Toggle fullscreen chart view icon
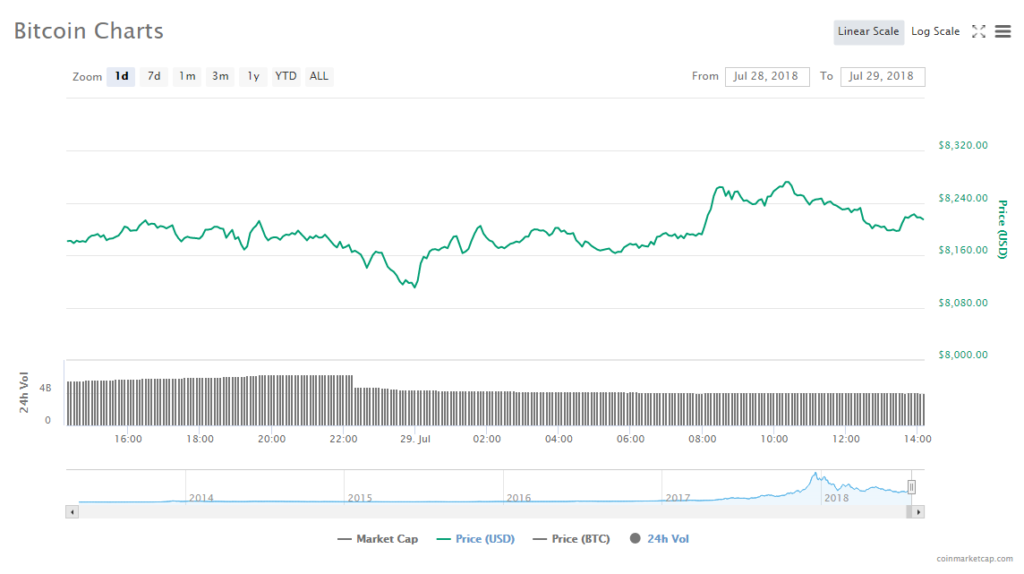Viewport: 1024px width, 574px height. pyautogui.click(x=978, y=32)
